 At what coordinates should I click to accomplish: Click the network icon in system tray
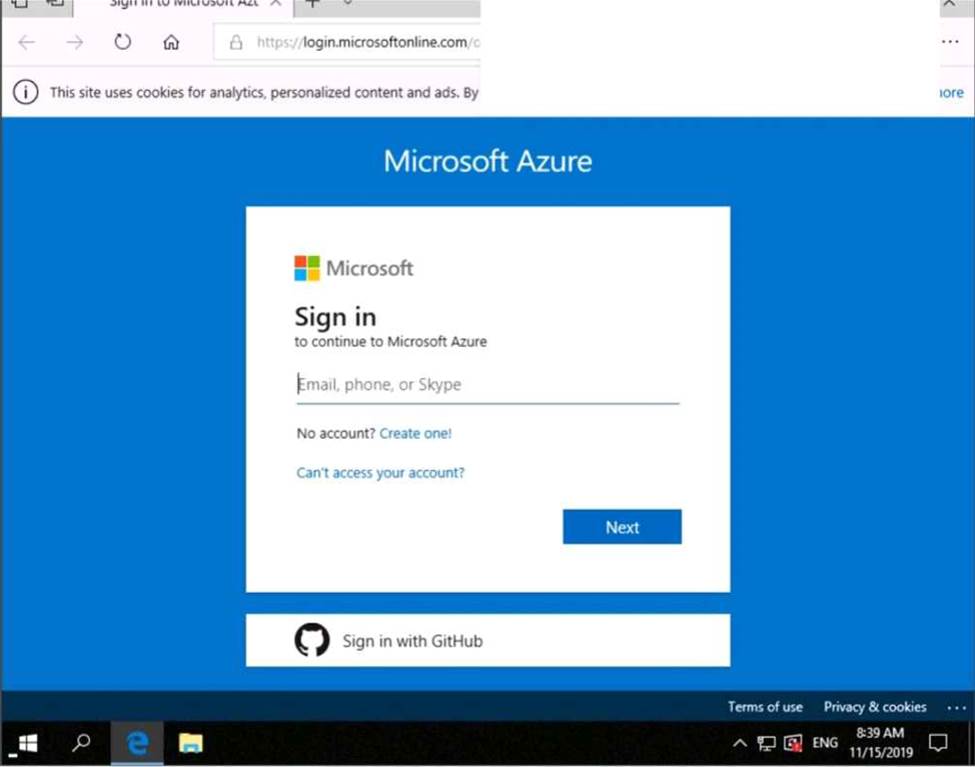point(767,743)
